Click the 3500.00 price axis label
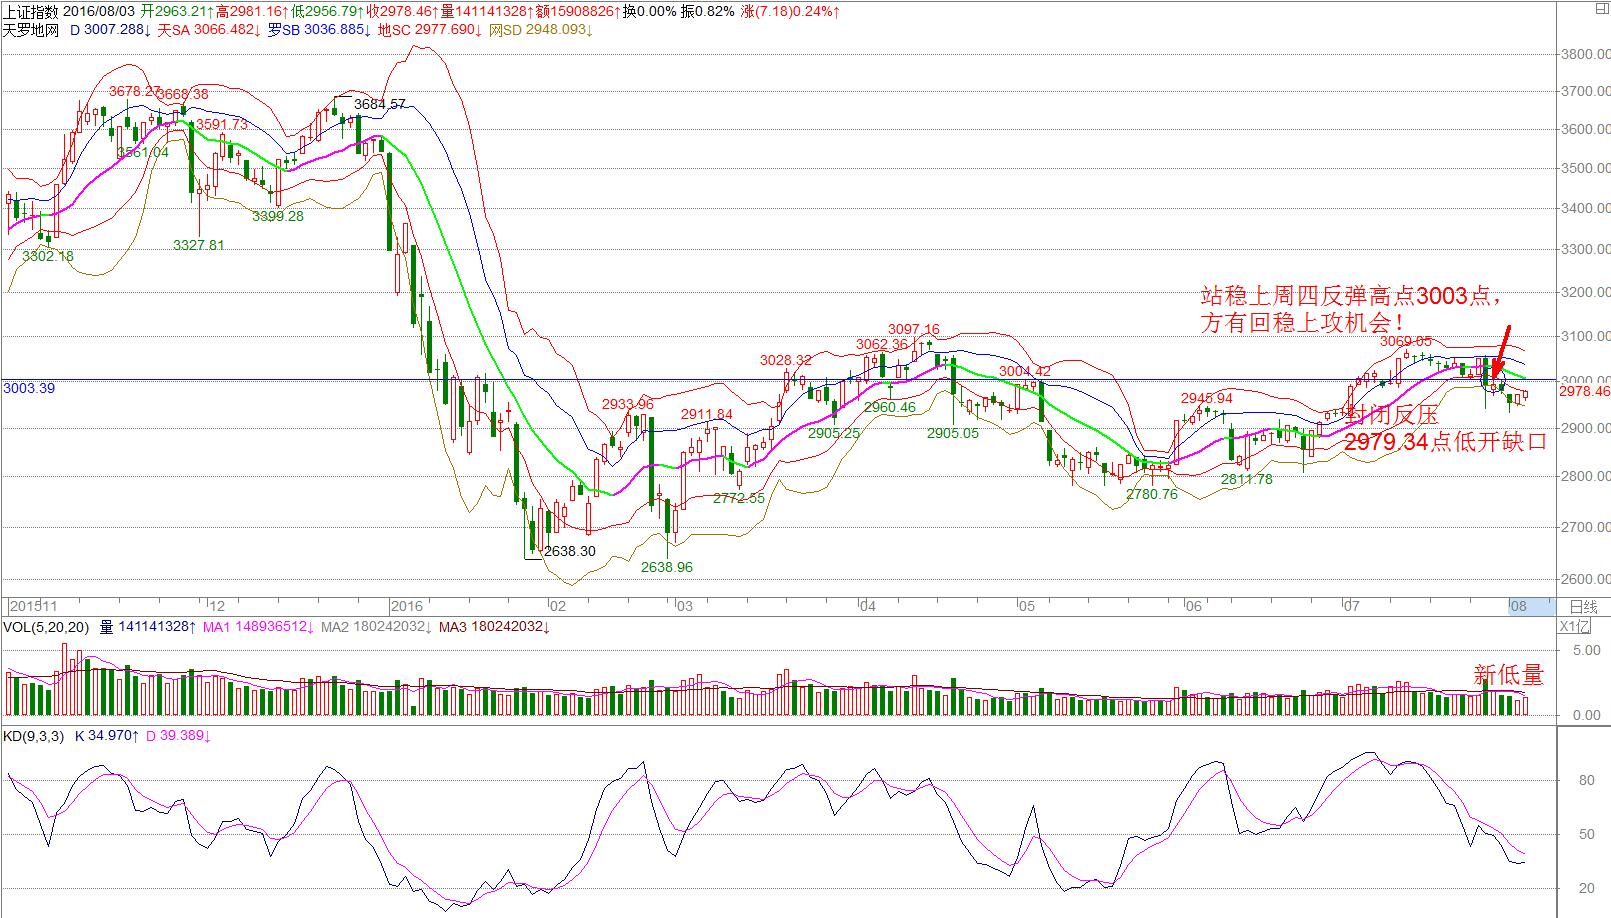This screenshot has width=1611, height=918. [x=1586, y=168]
